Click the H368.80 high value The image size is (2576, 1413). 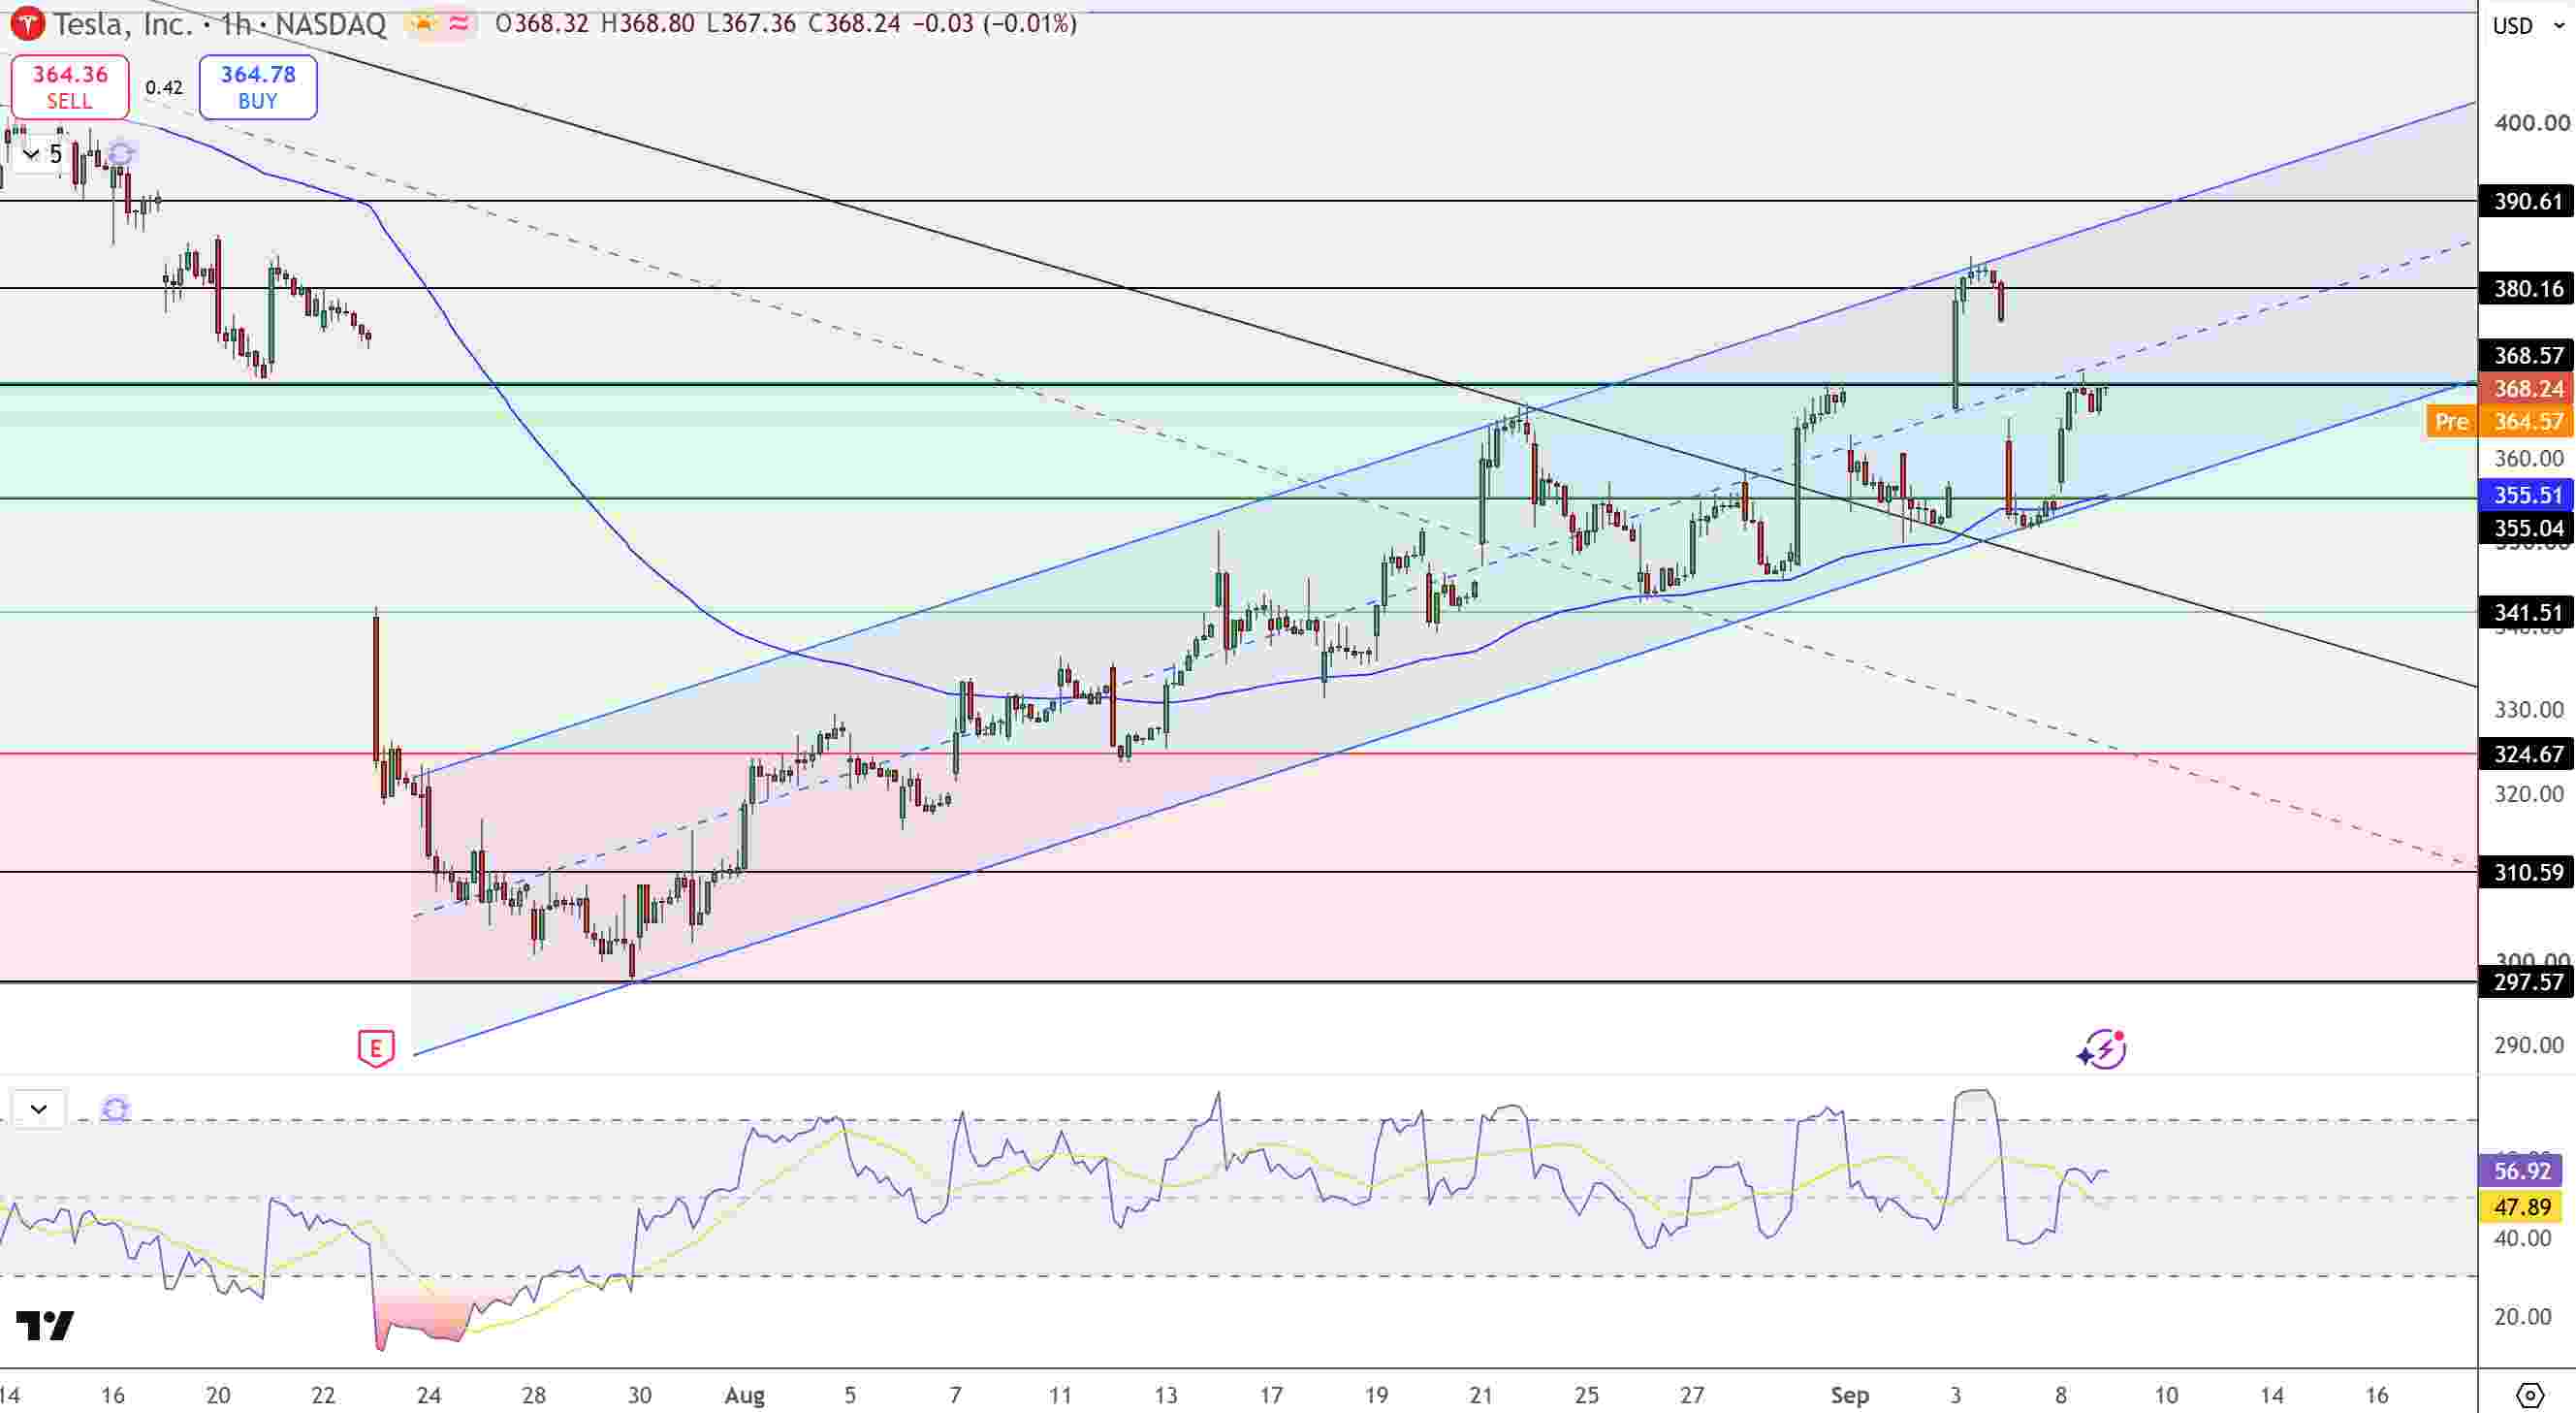pos(648,24)
